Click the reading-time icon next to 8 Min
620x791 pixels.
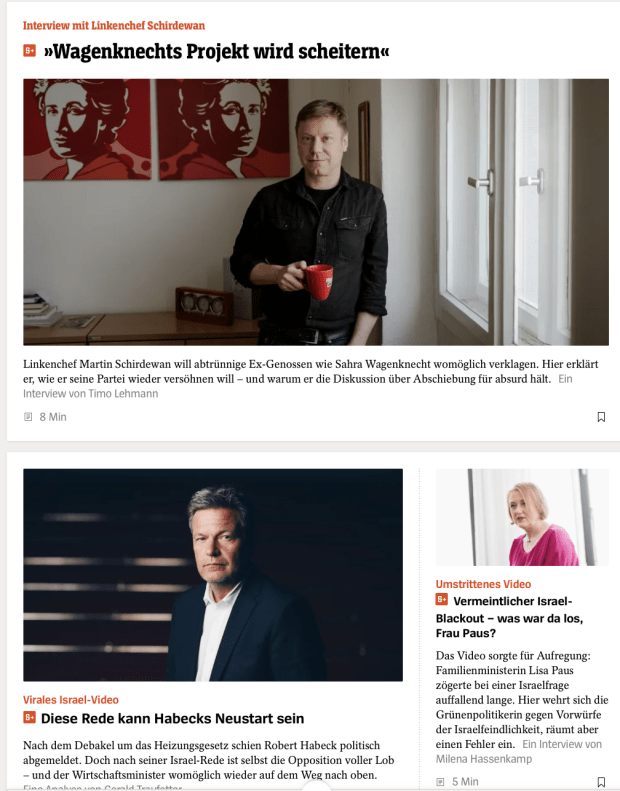[28, 417]
